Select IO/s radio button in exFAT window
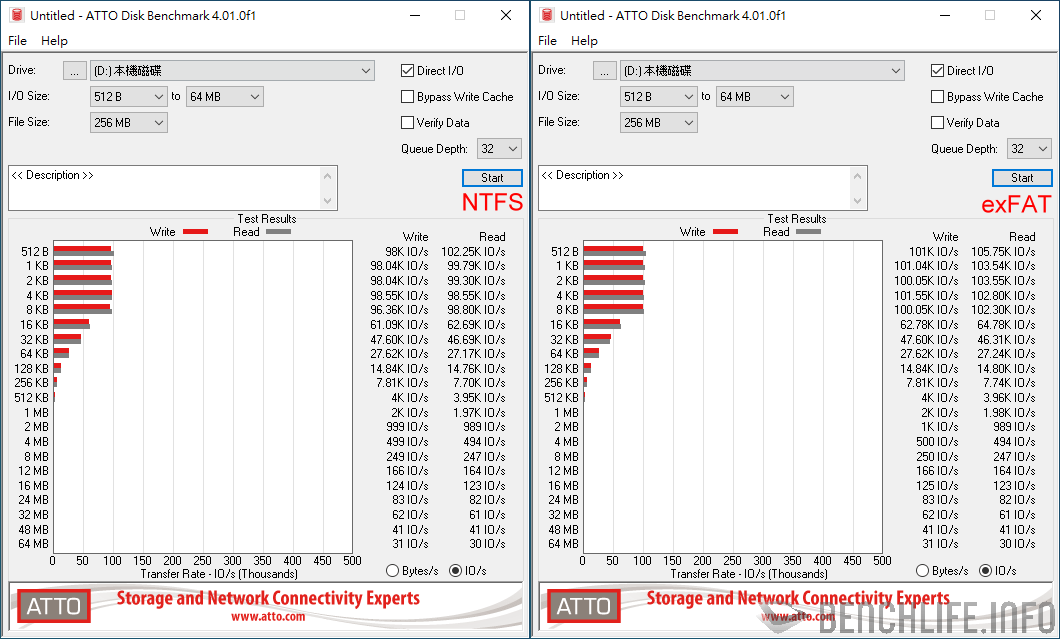 (x=986, y=571)
